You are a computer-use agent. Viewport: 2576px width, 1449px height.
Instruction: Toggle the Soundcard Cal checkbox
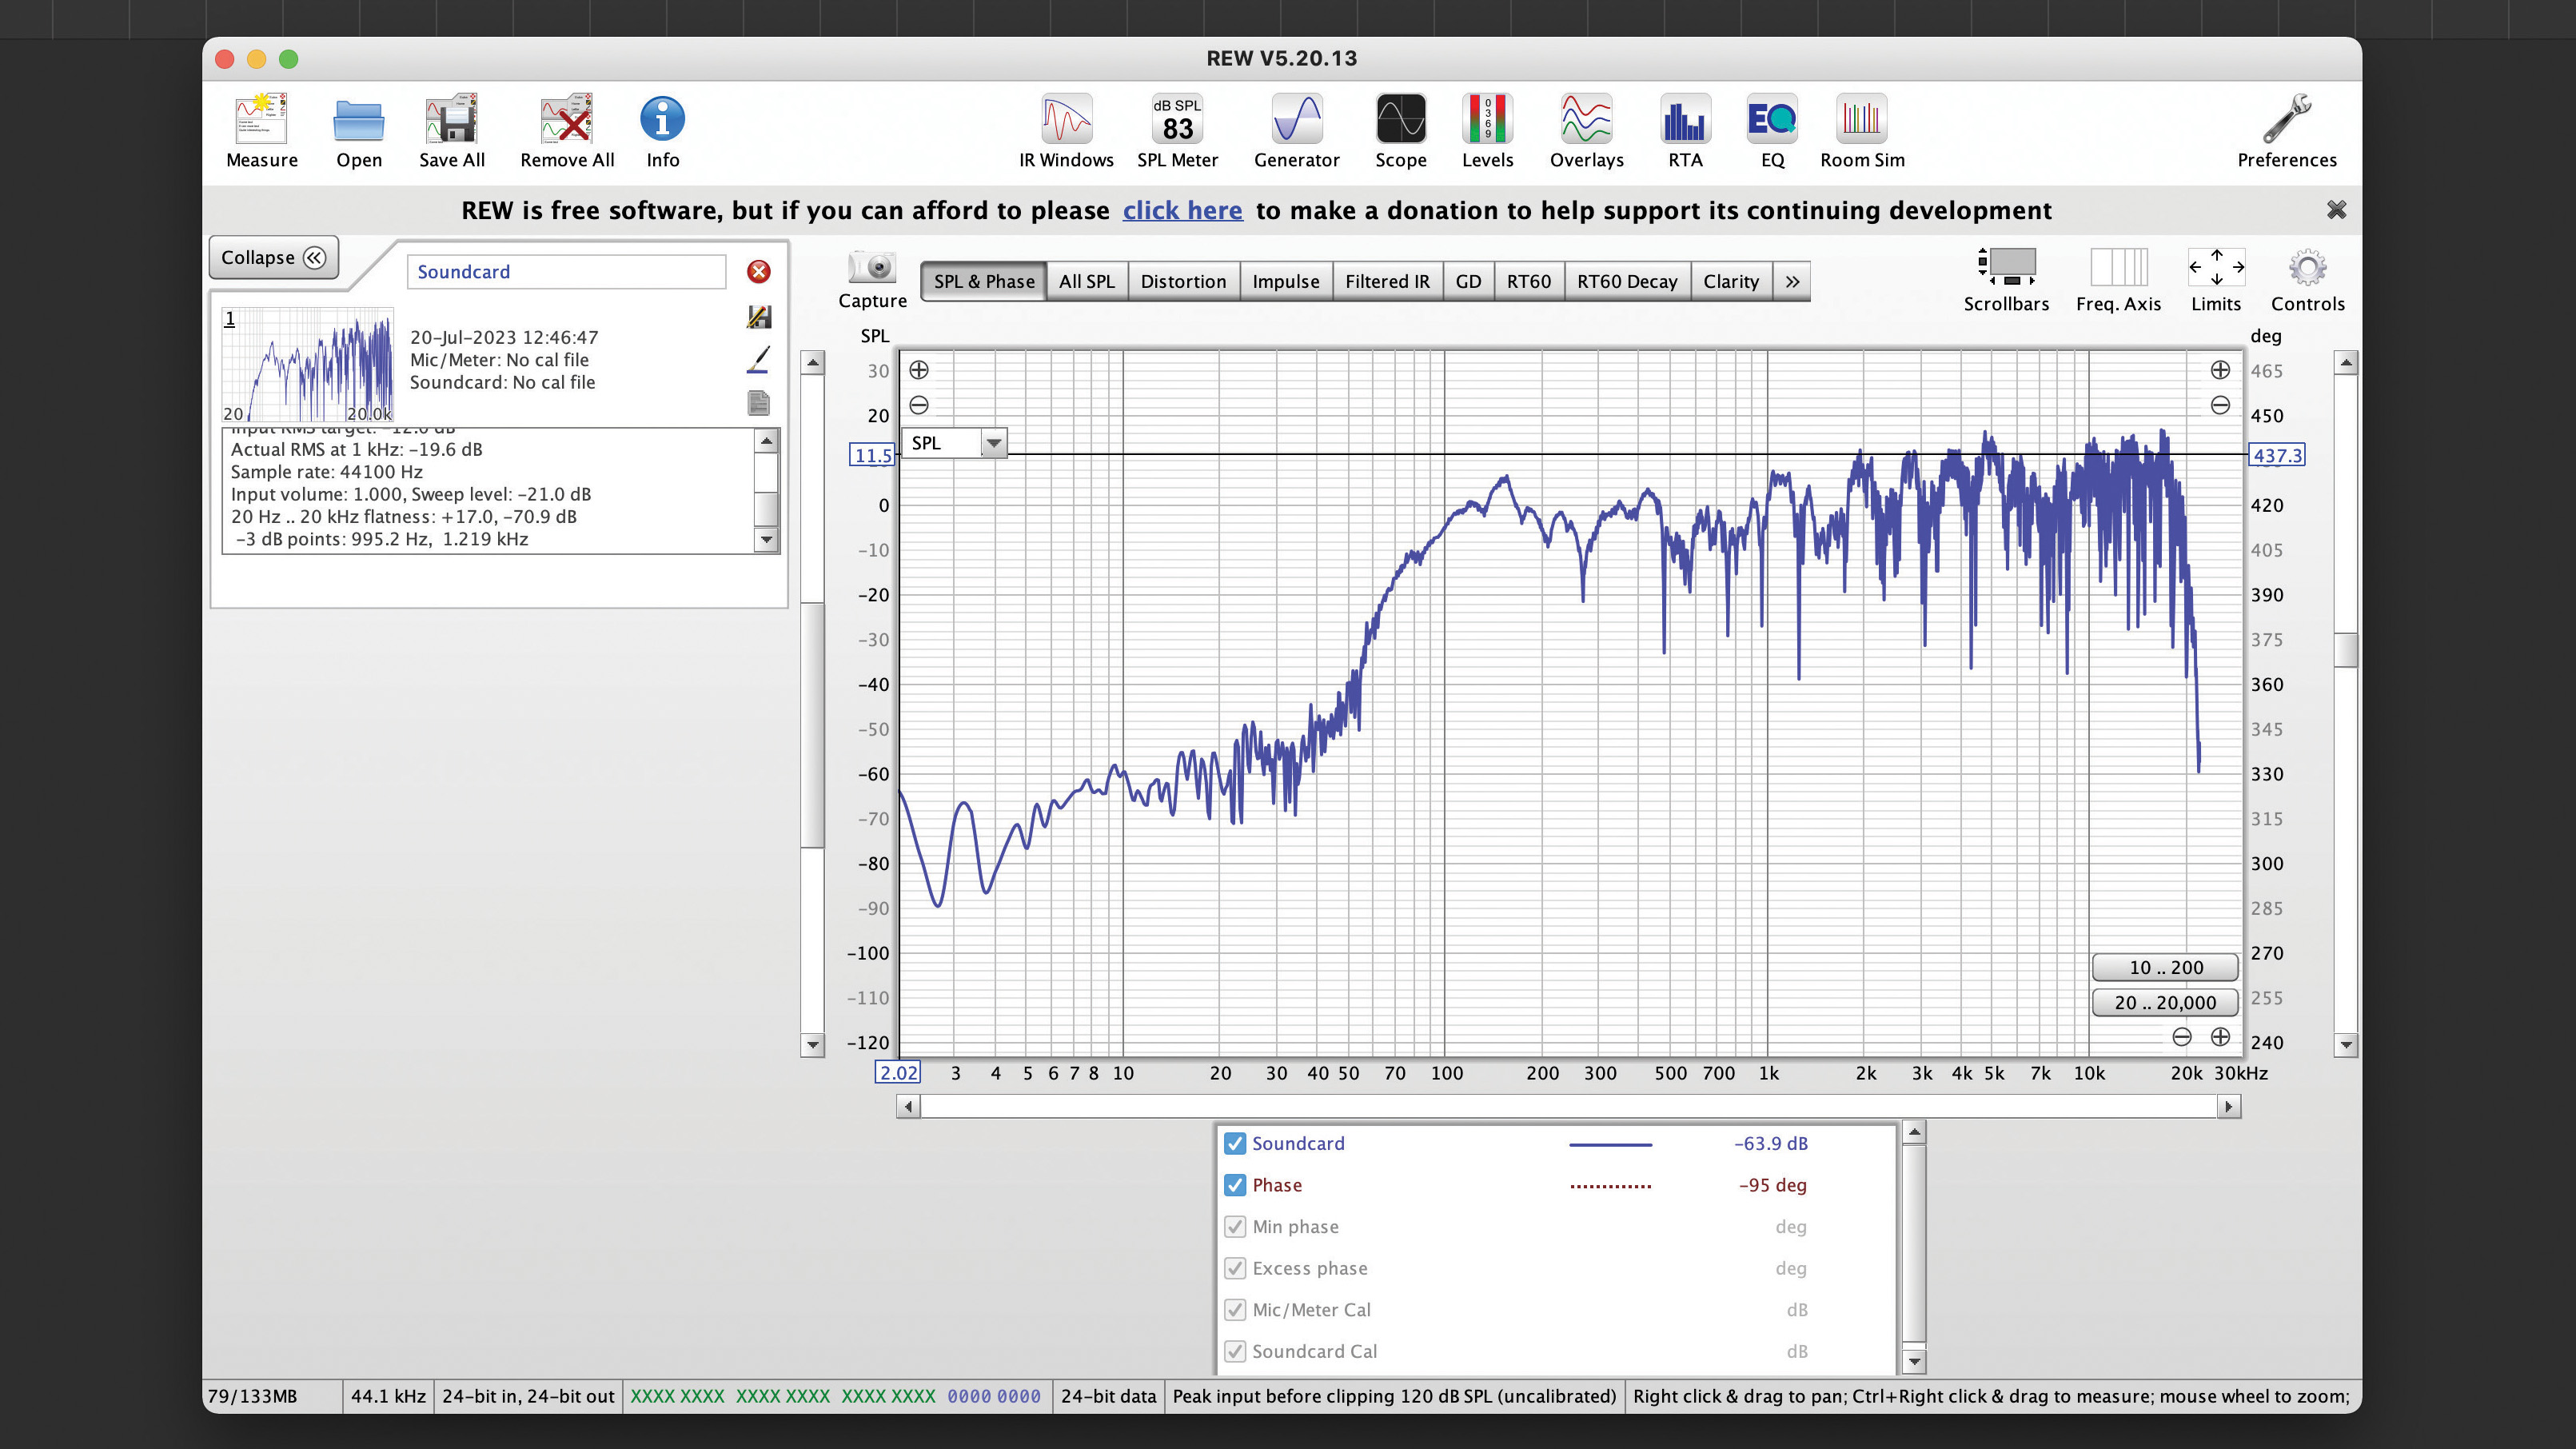point(1235,1351)
